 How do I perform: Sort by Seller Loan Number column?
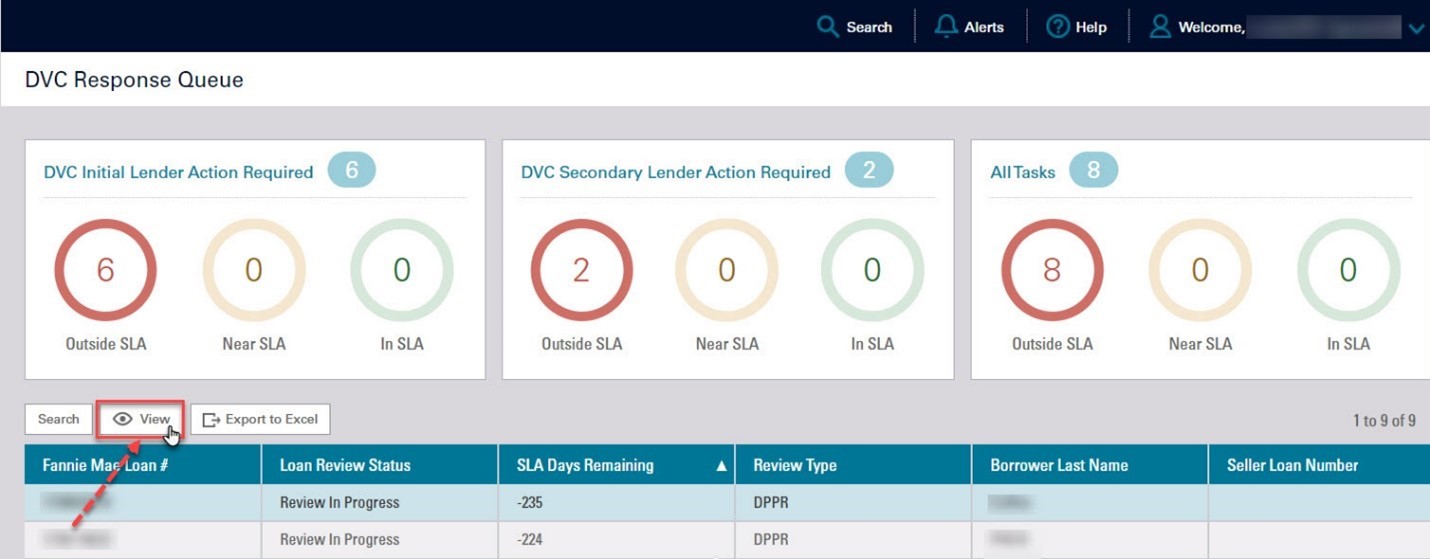point(1319,465)
